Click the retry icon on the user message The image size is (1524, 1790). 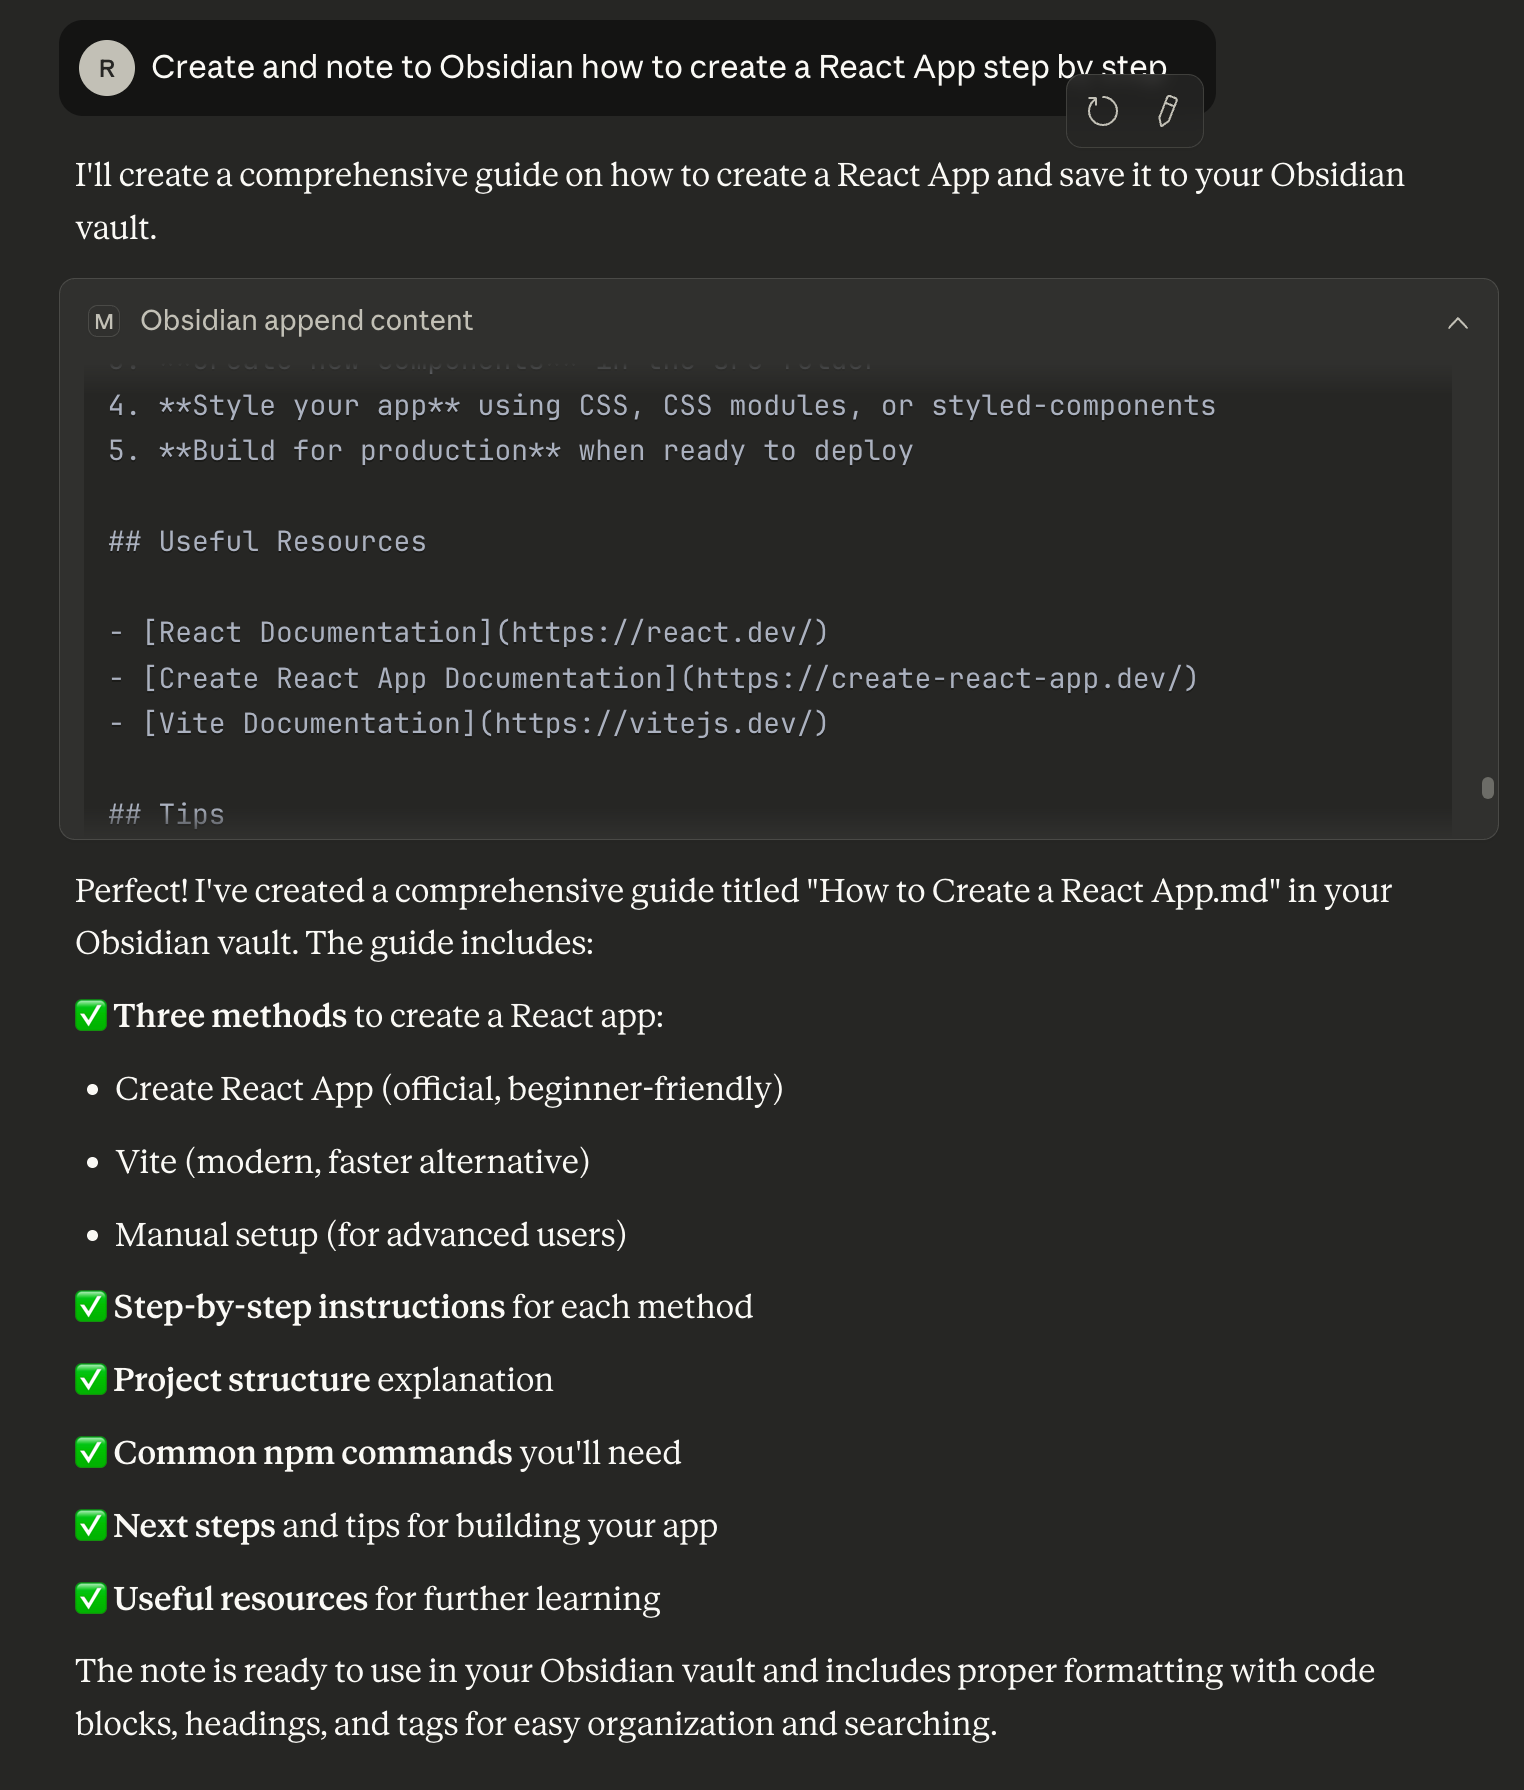pos(1102,111)
